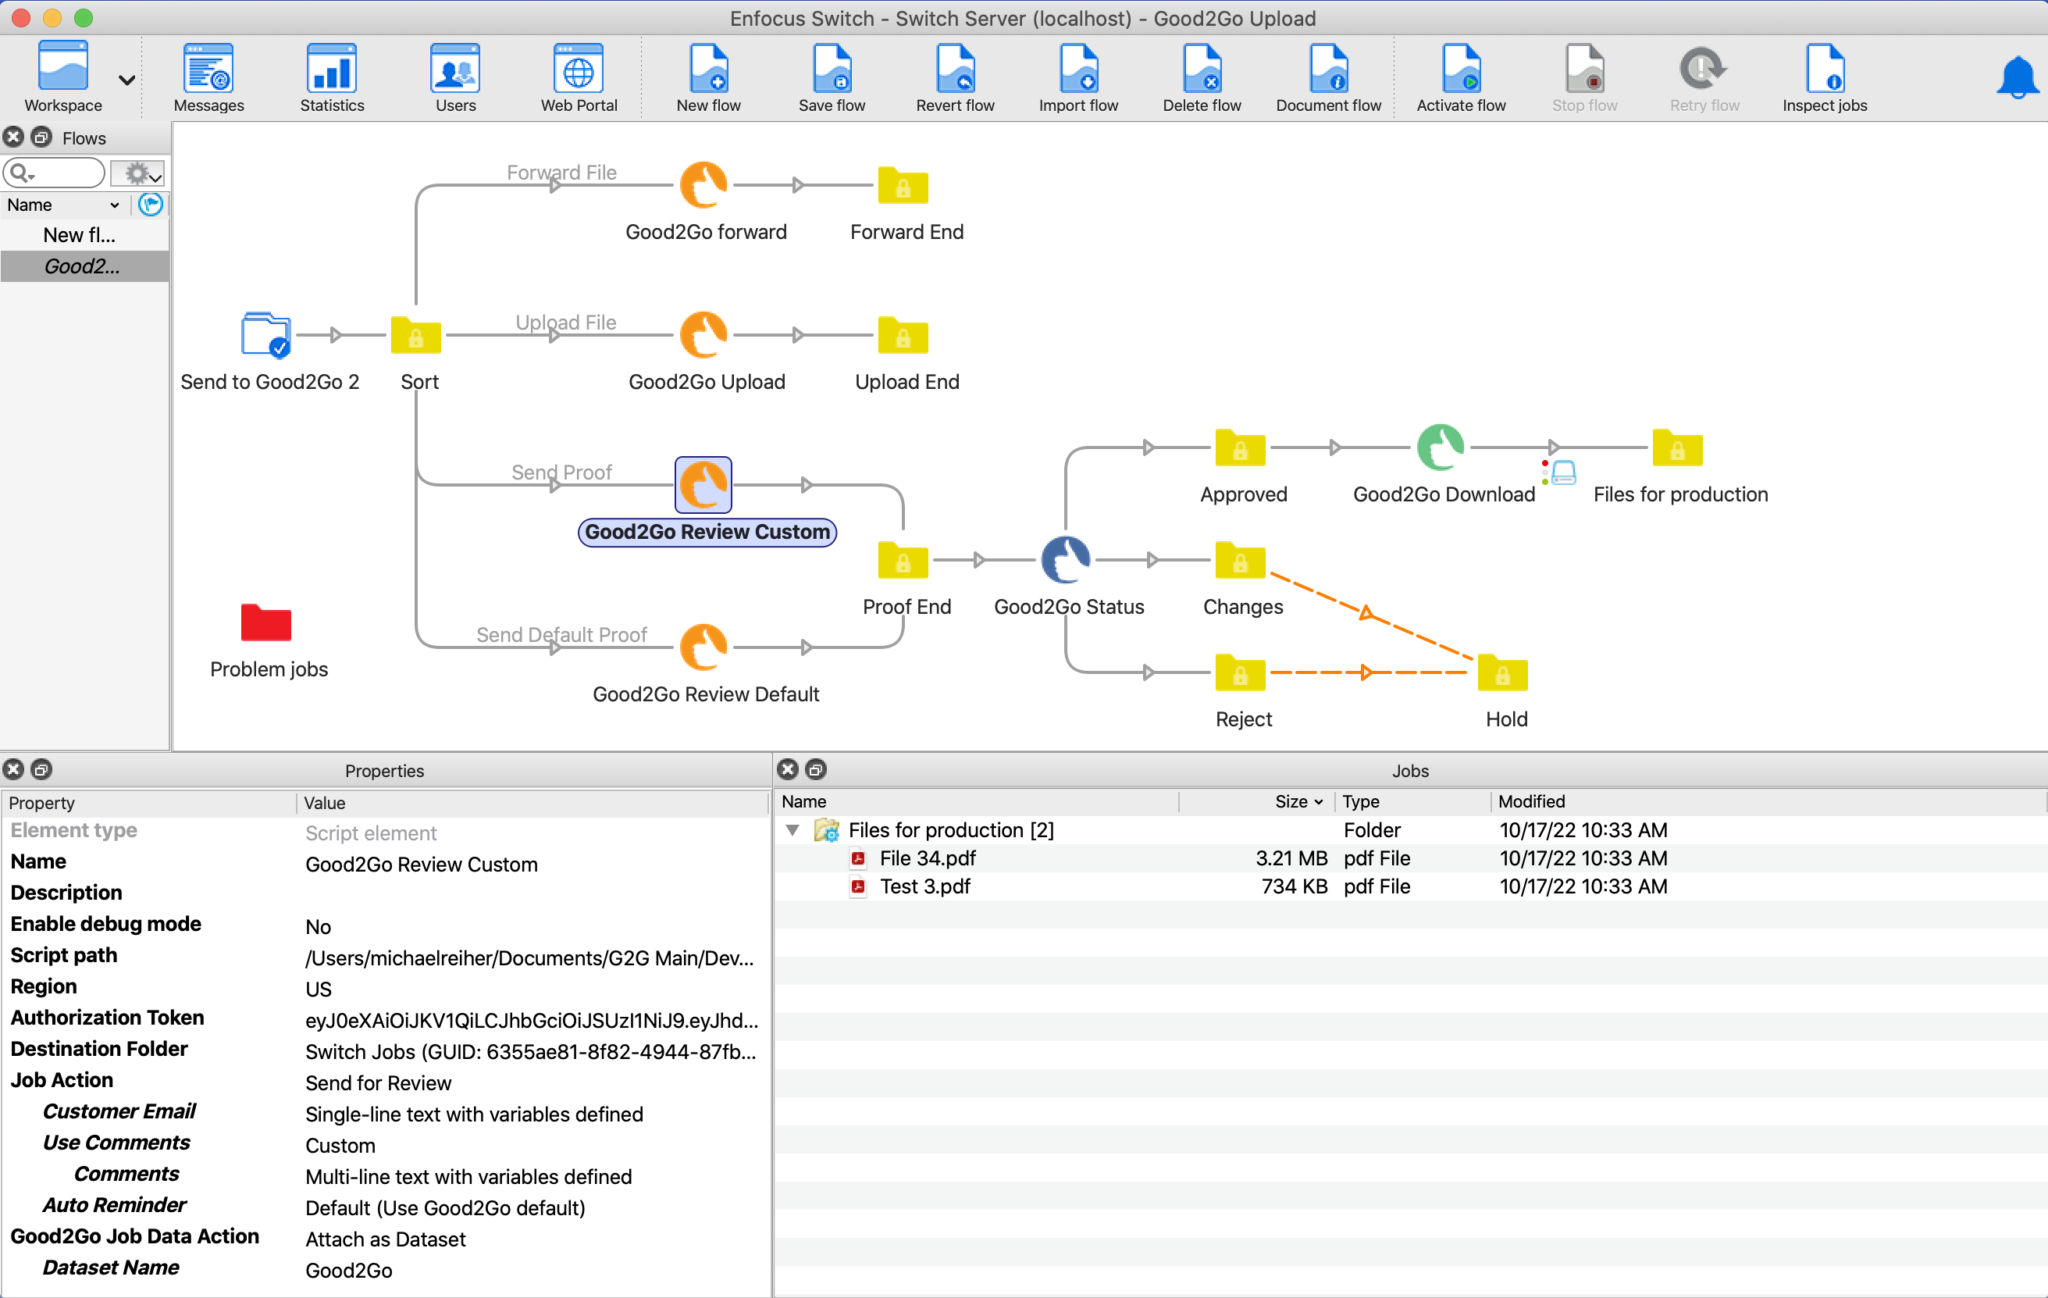Select the New fl... flow in the list

[79, 234]
